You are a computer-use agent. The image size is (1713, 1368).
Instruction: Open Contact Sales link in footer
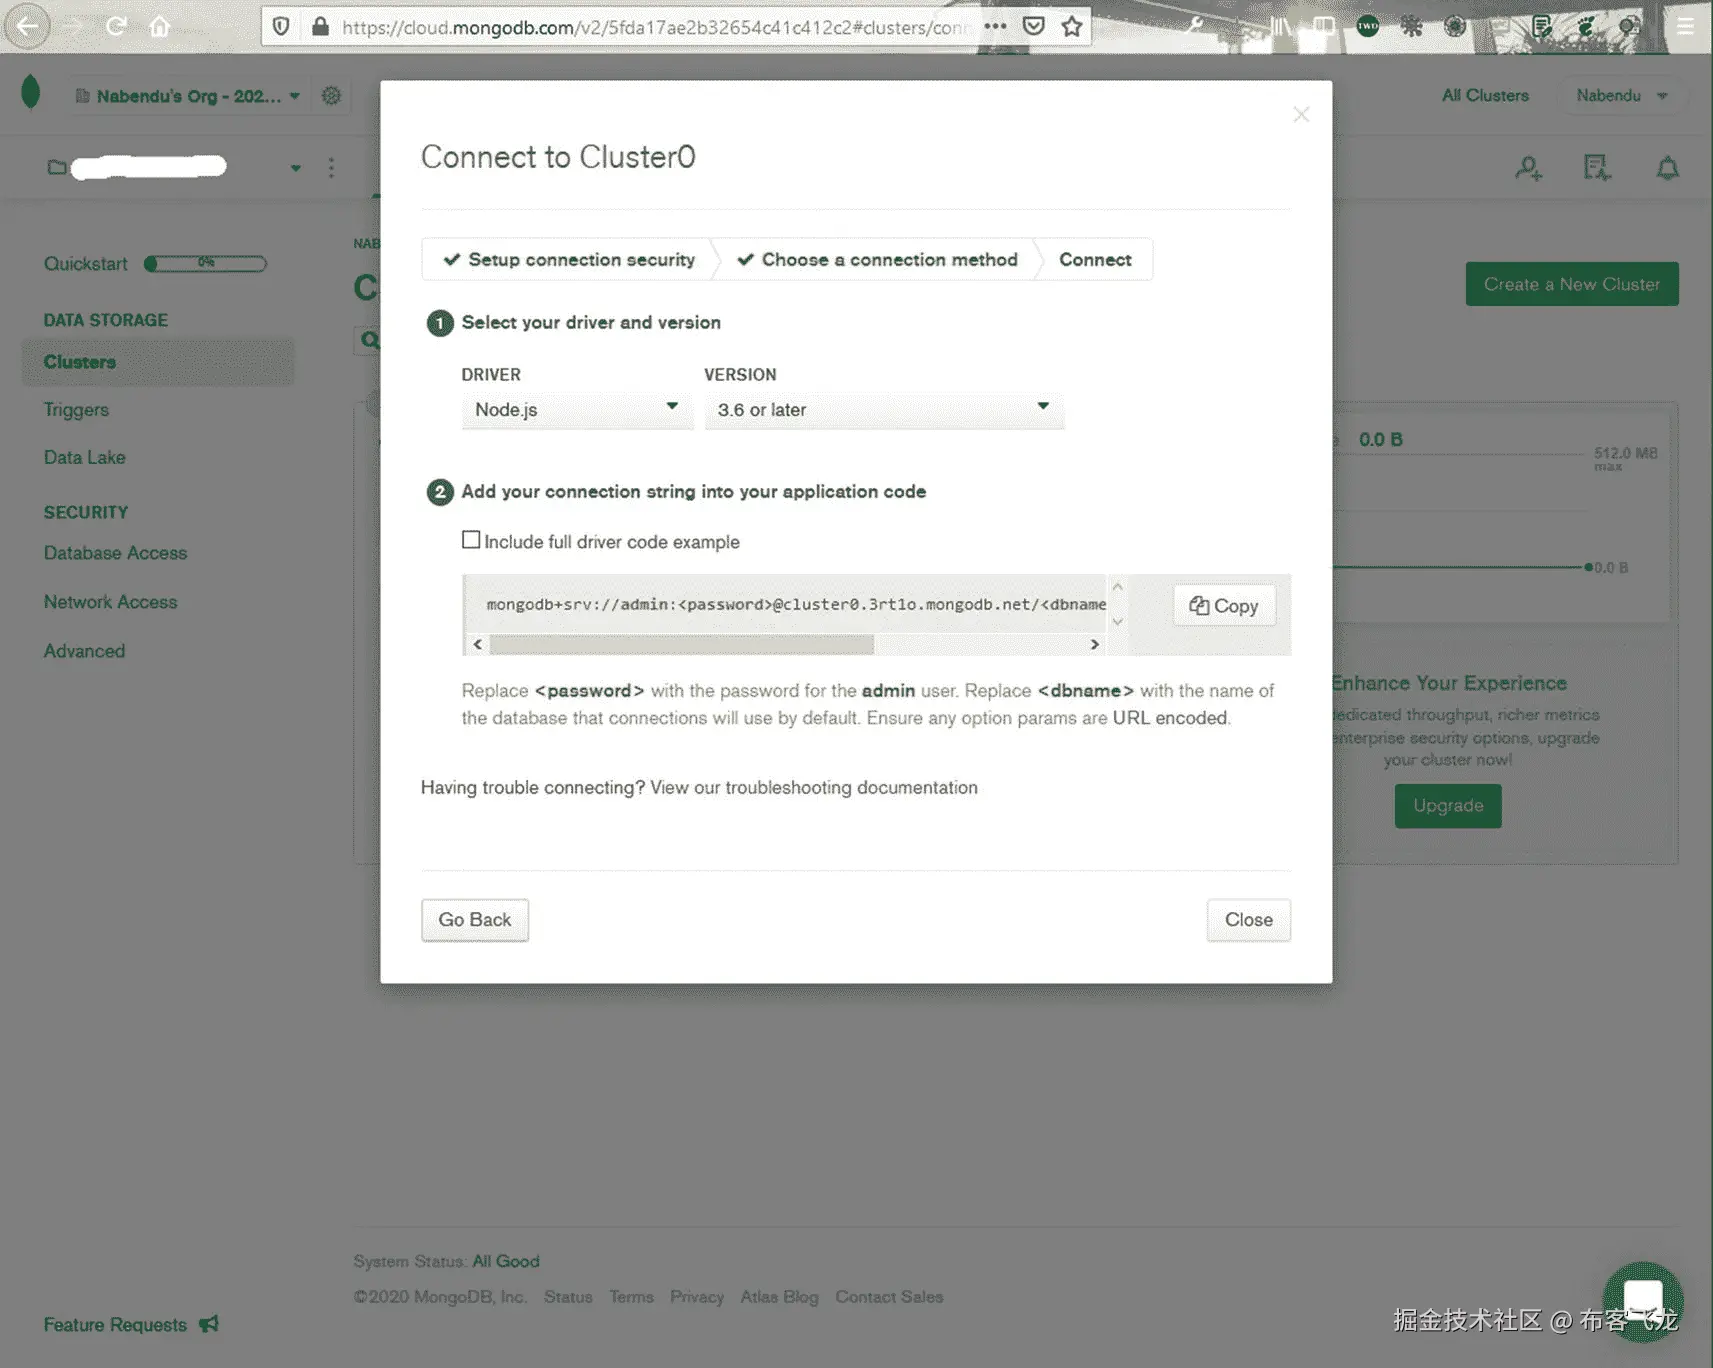(889, 1297)
